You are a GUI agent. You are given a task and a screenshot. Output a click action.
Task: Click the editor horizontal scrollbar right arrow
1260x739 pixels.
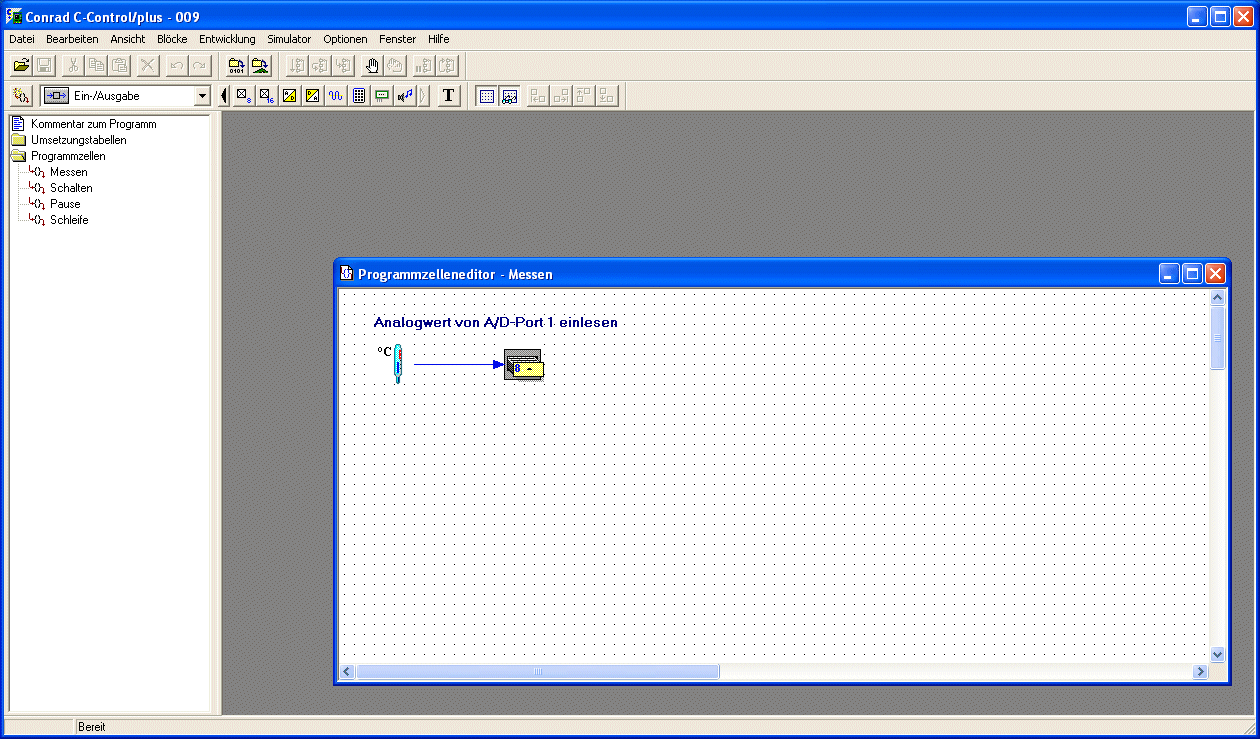point(1200,672)
